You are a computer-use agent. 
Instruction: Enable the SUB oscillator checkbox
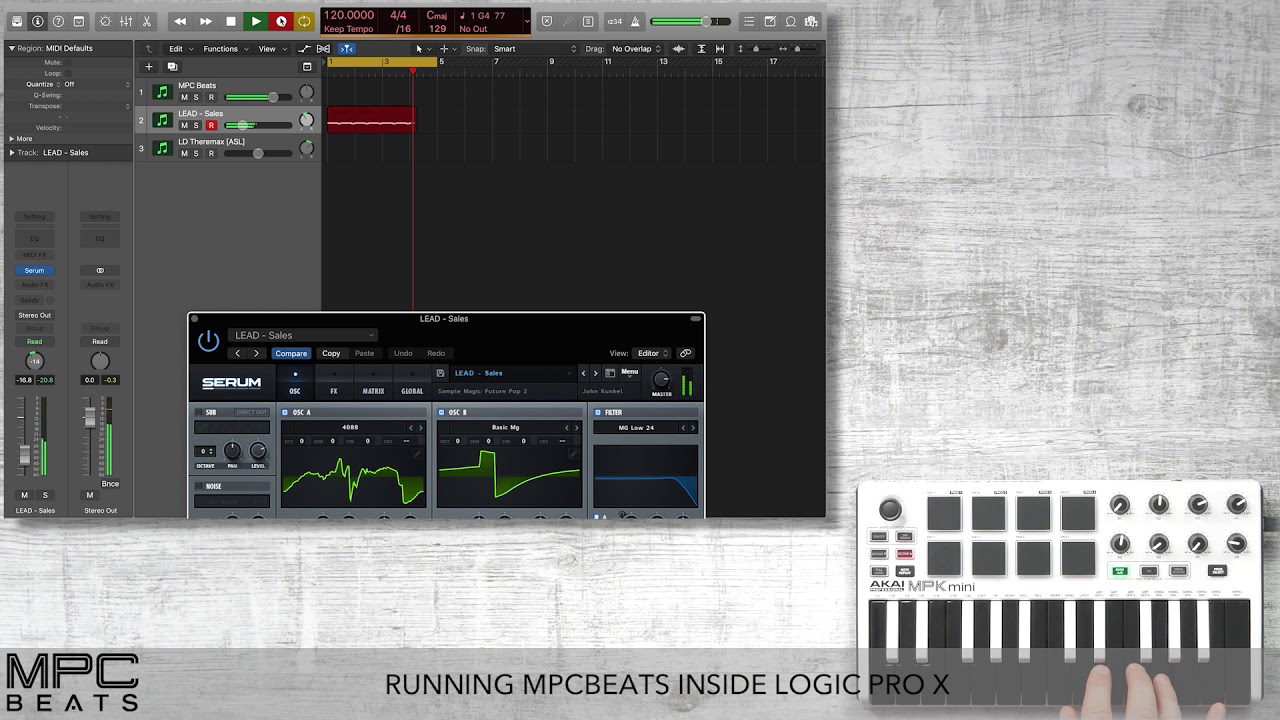(x=198, y=412)
